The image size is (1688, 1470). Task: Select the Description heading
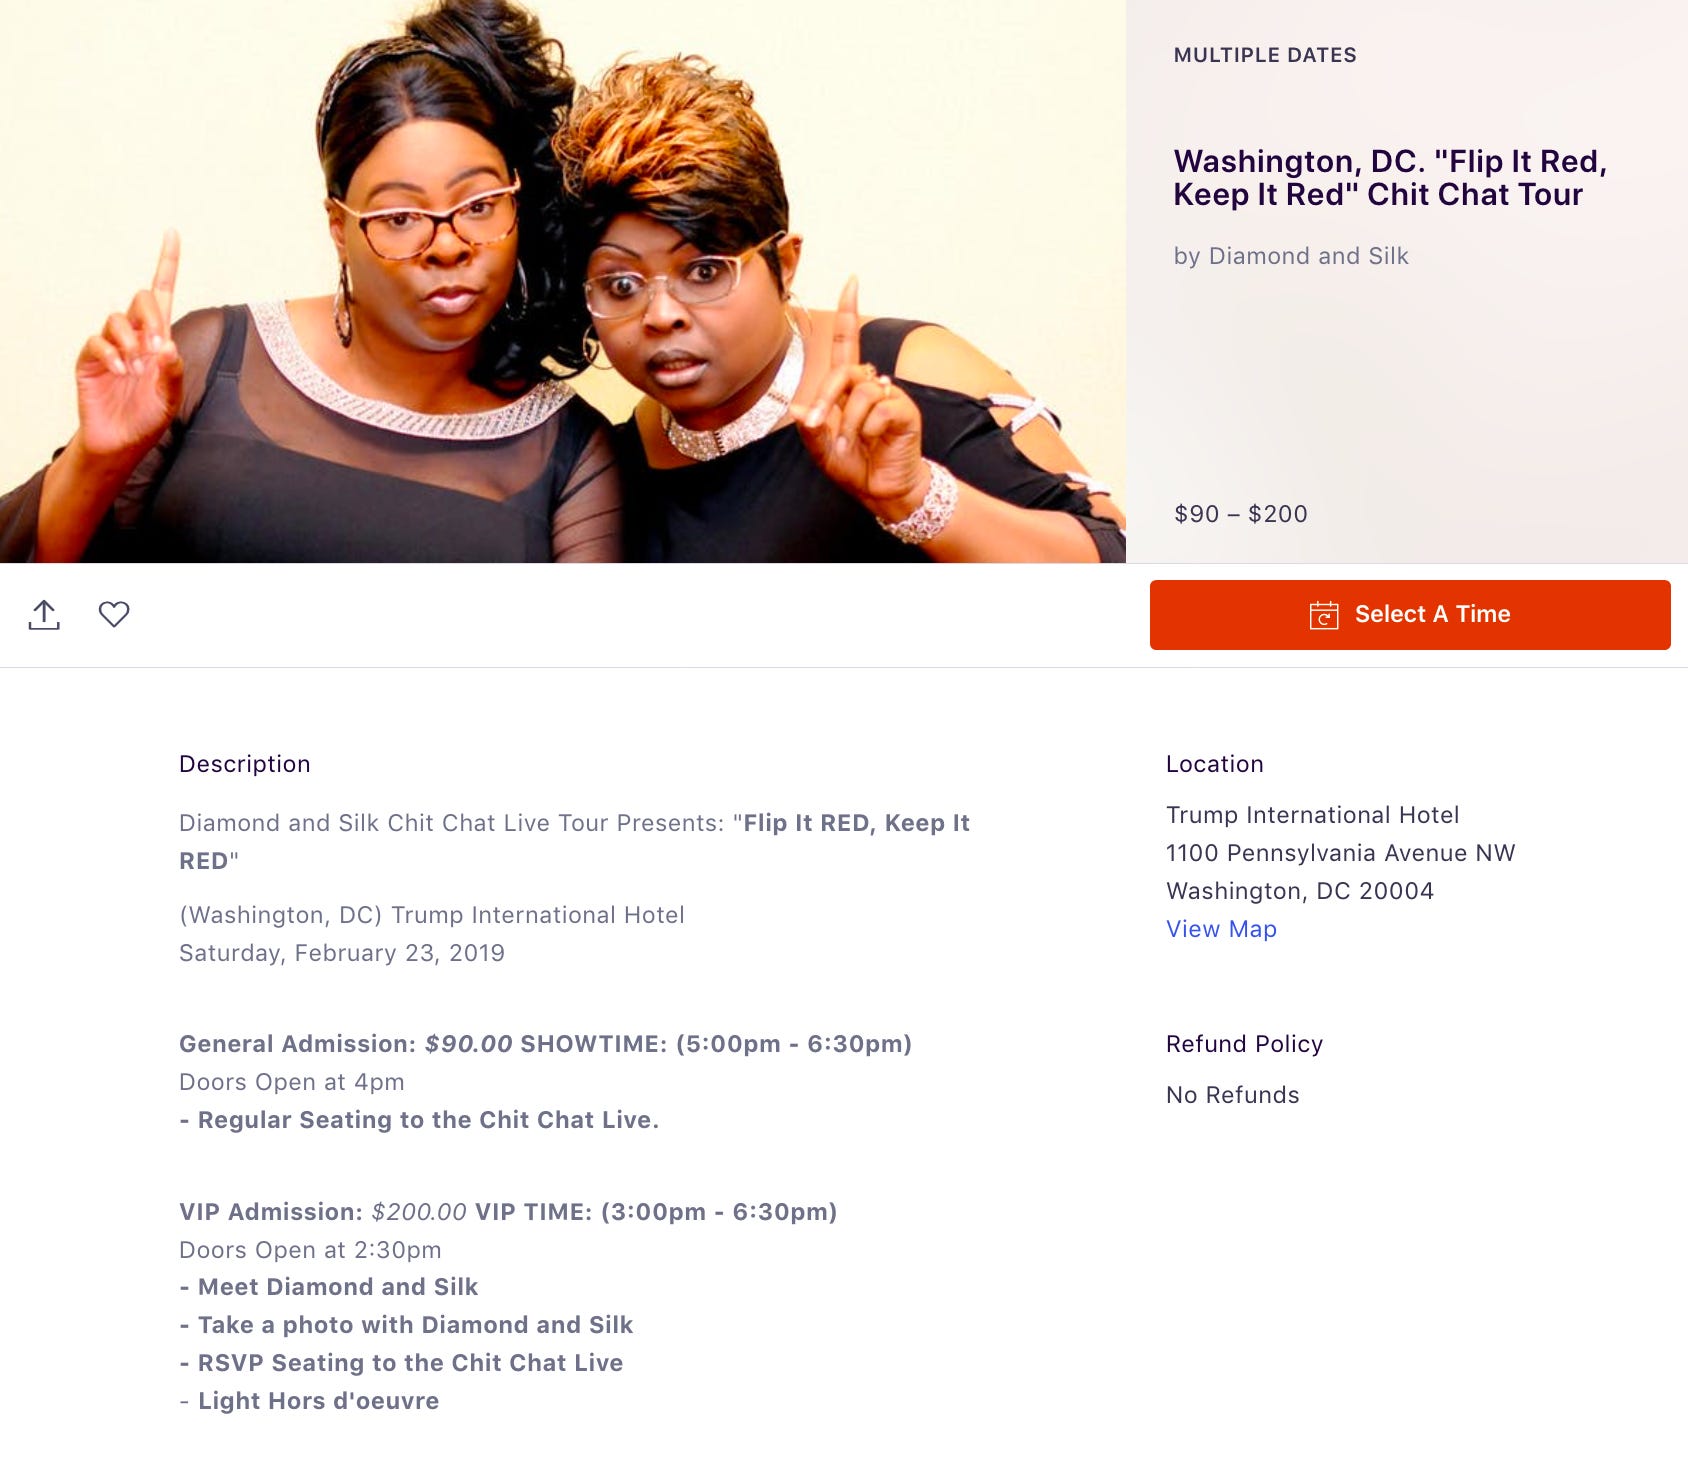[245, 764]
